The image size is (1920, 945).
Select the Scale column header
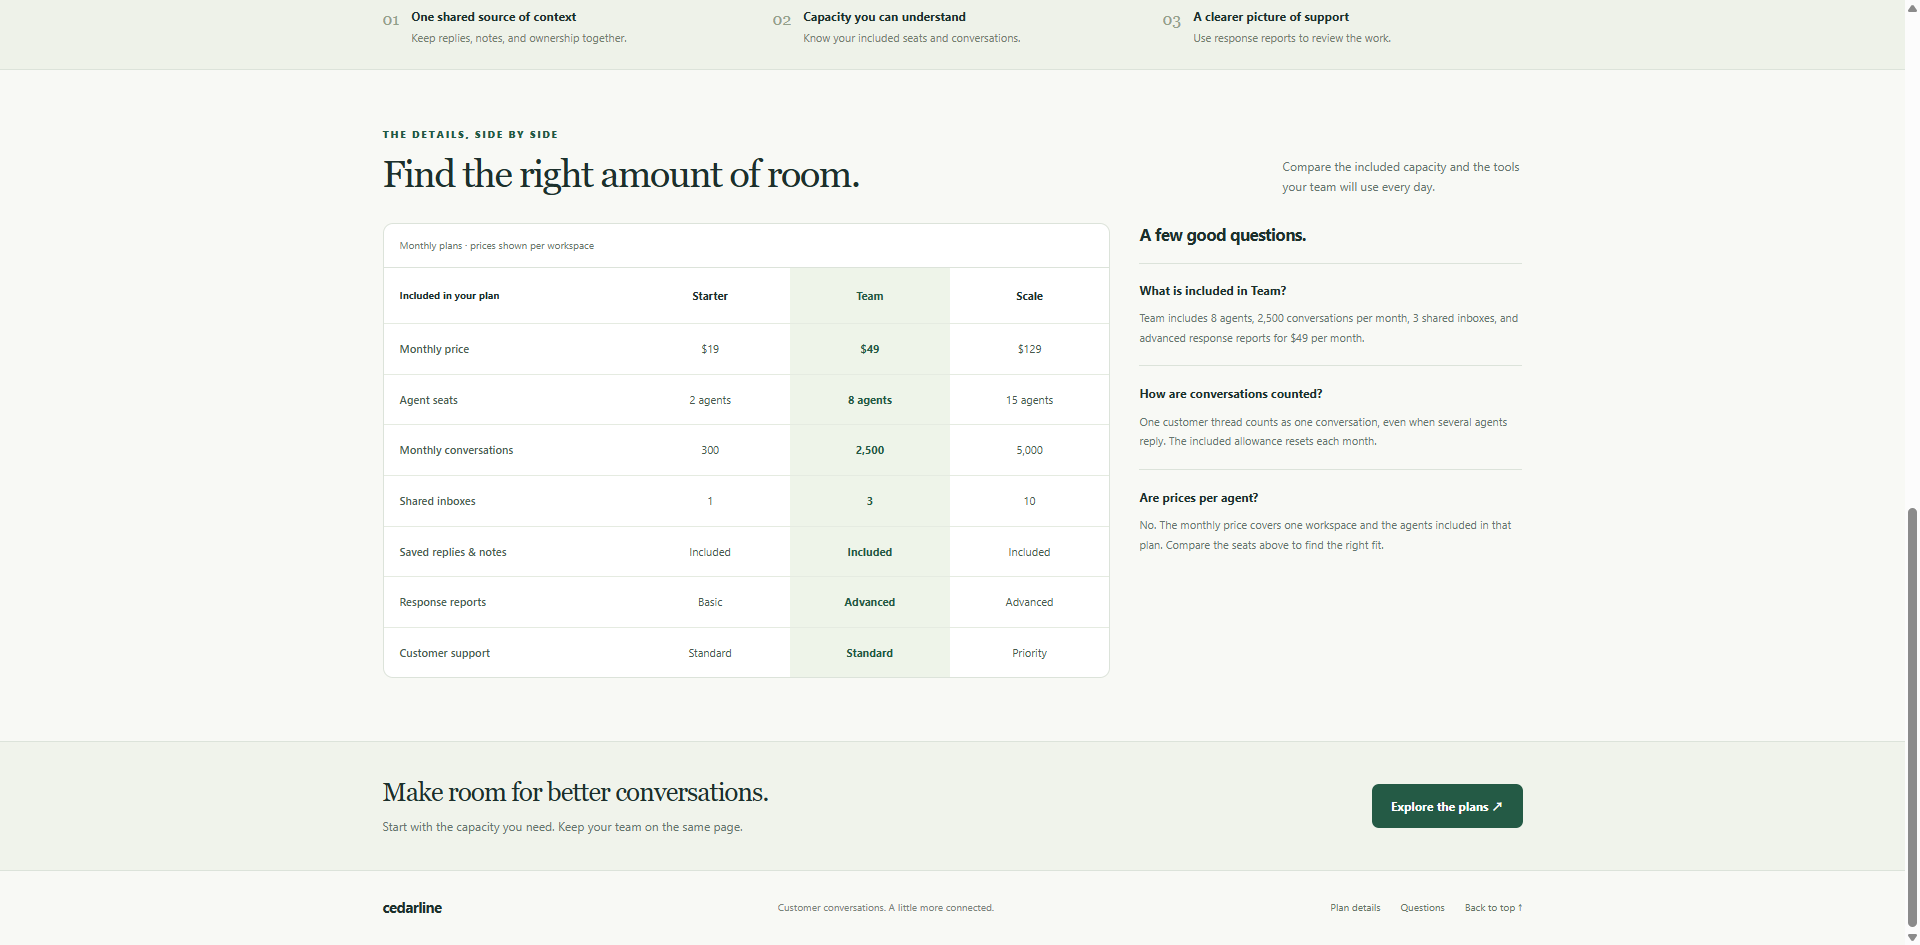(x=1029, y=296)
